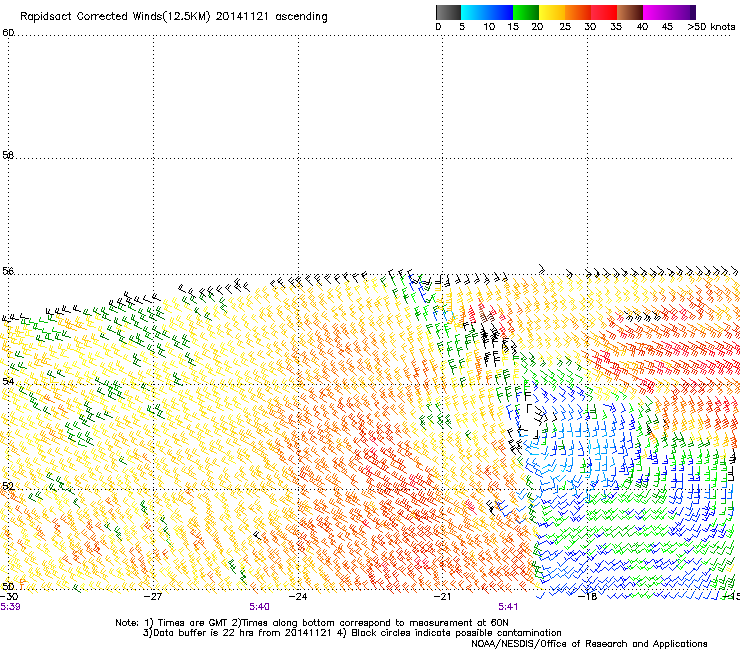This screenshot has height=650, width=740.
Task: Select the gray 0-5 knots legend color
Action: click(448, 12)
